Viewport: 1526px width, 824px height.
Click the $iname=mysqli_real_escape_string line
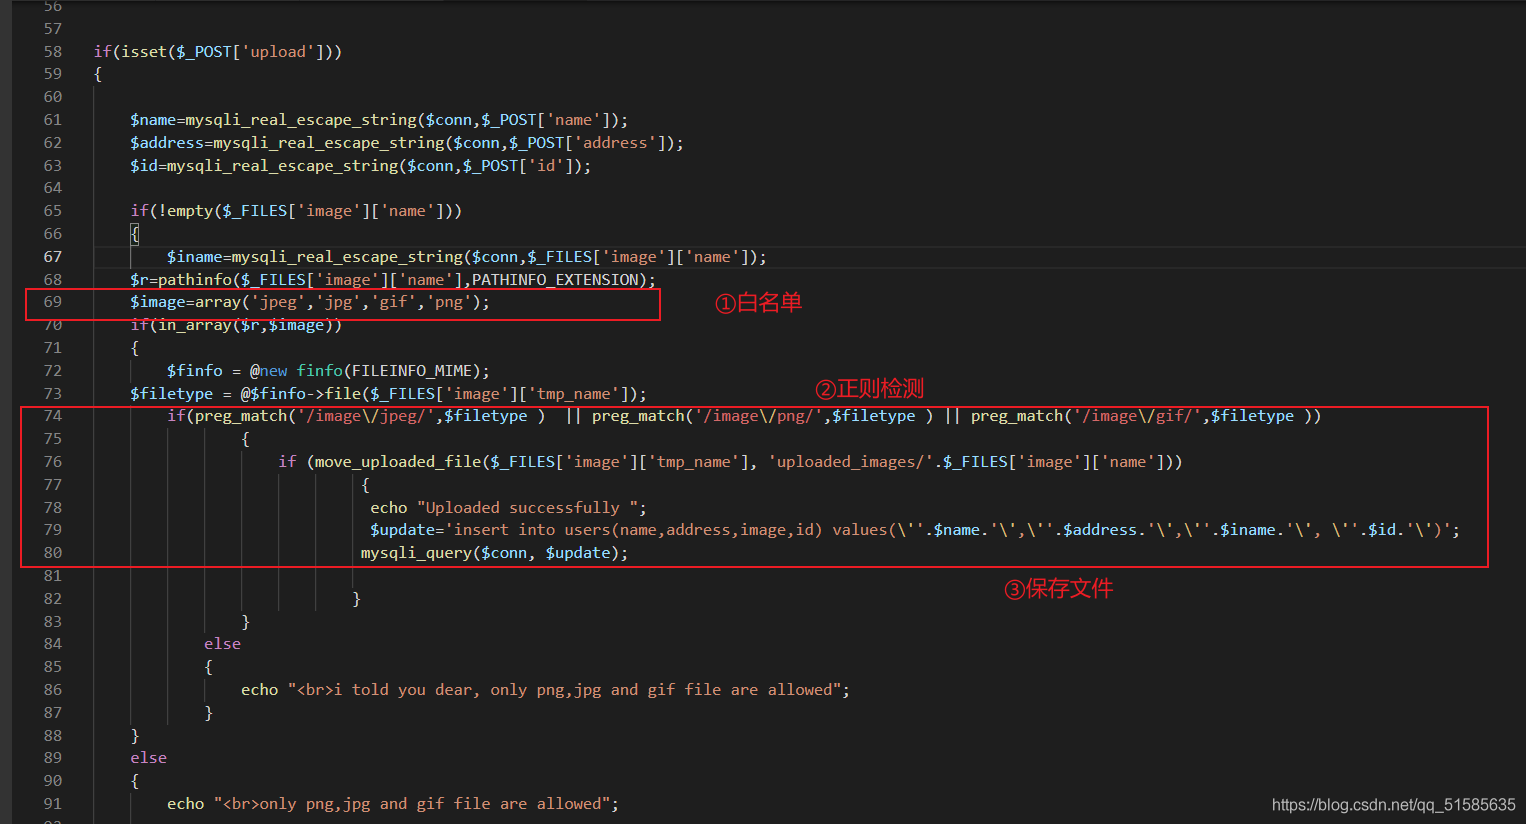[x=467, y=257]
